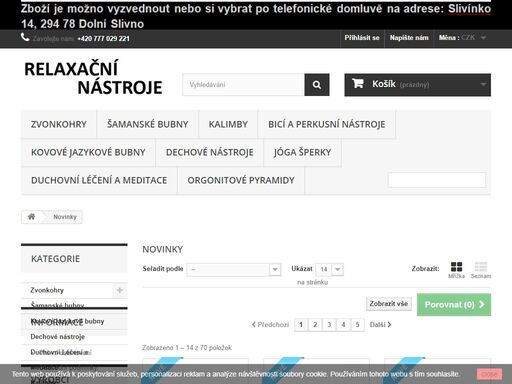Click the home breadcrumb icon

point(31,217)
